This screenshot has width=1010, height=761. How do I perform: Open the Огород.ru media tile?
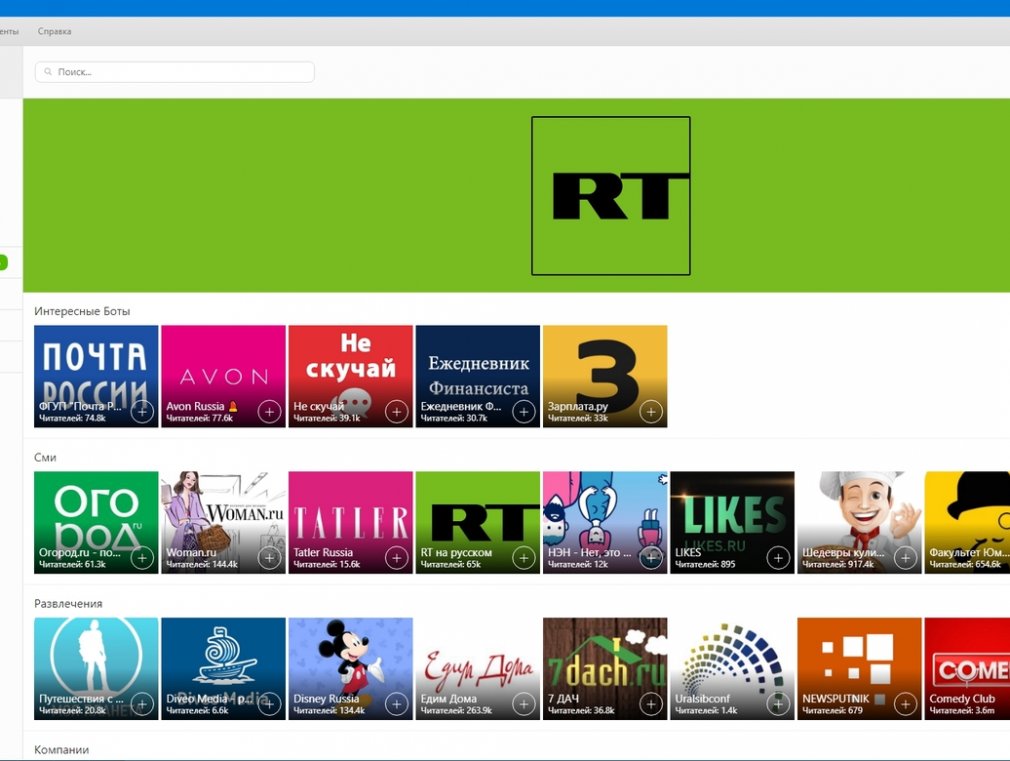[x=96, y=523]
